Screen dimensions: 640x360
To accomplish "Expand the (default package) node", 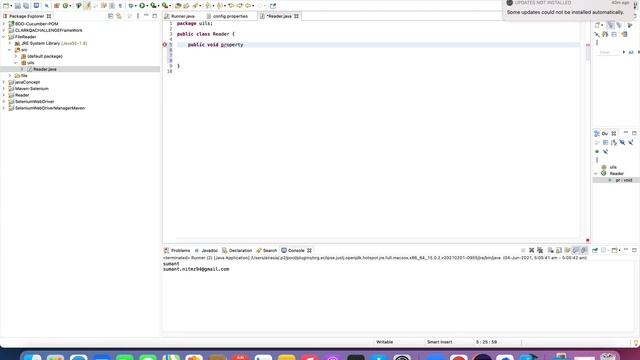I will click(16, 56).
